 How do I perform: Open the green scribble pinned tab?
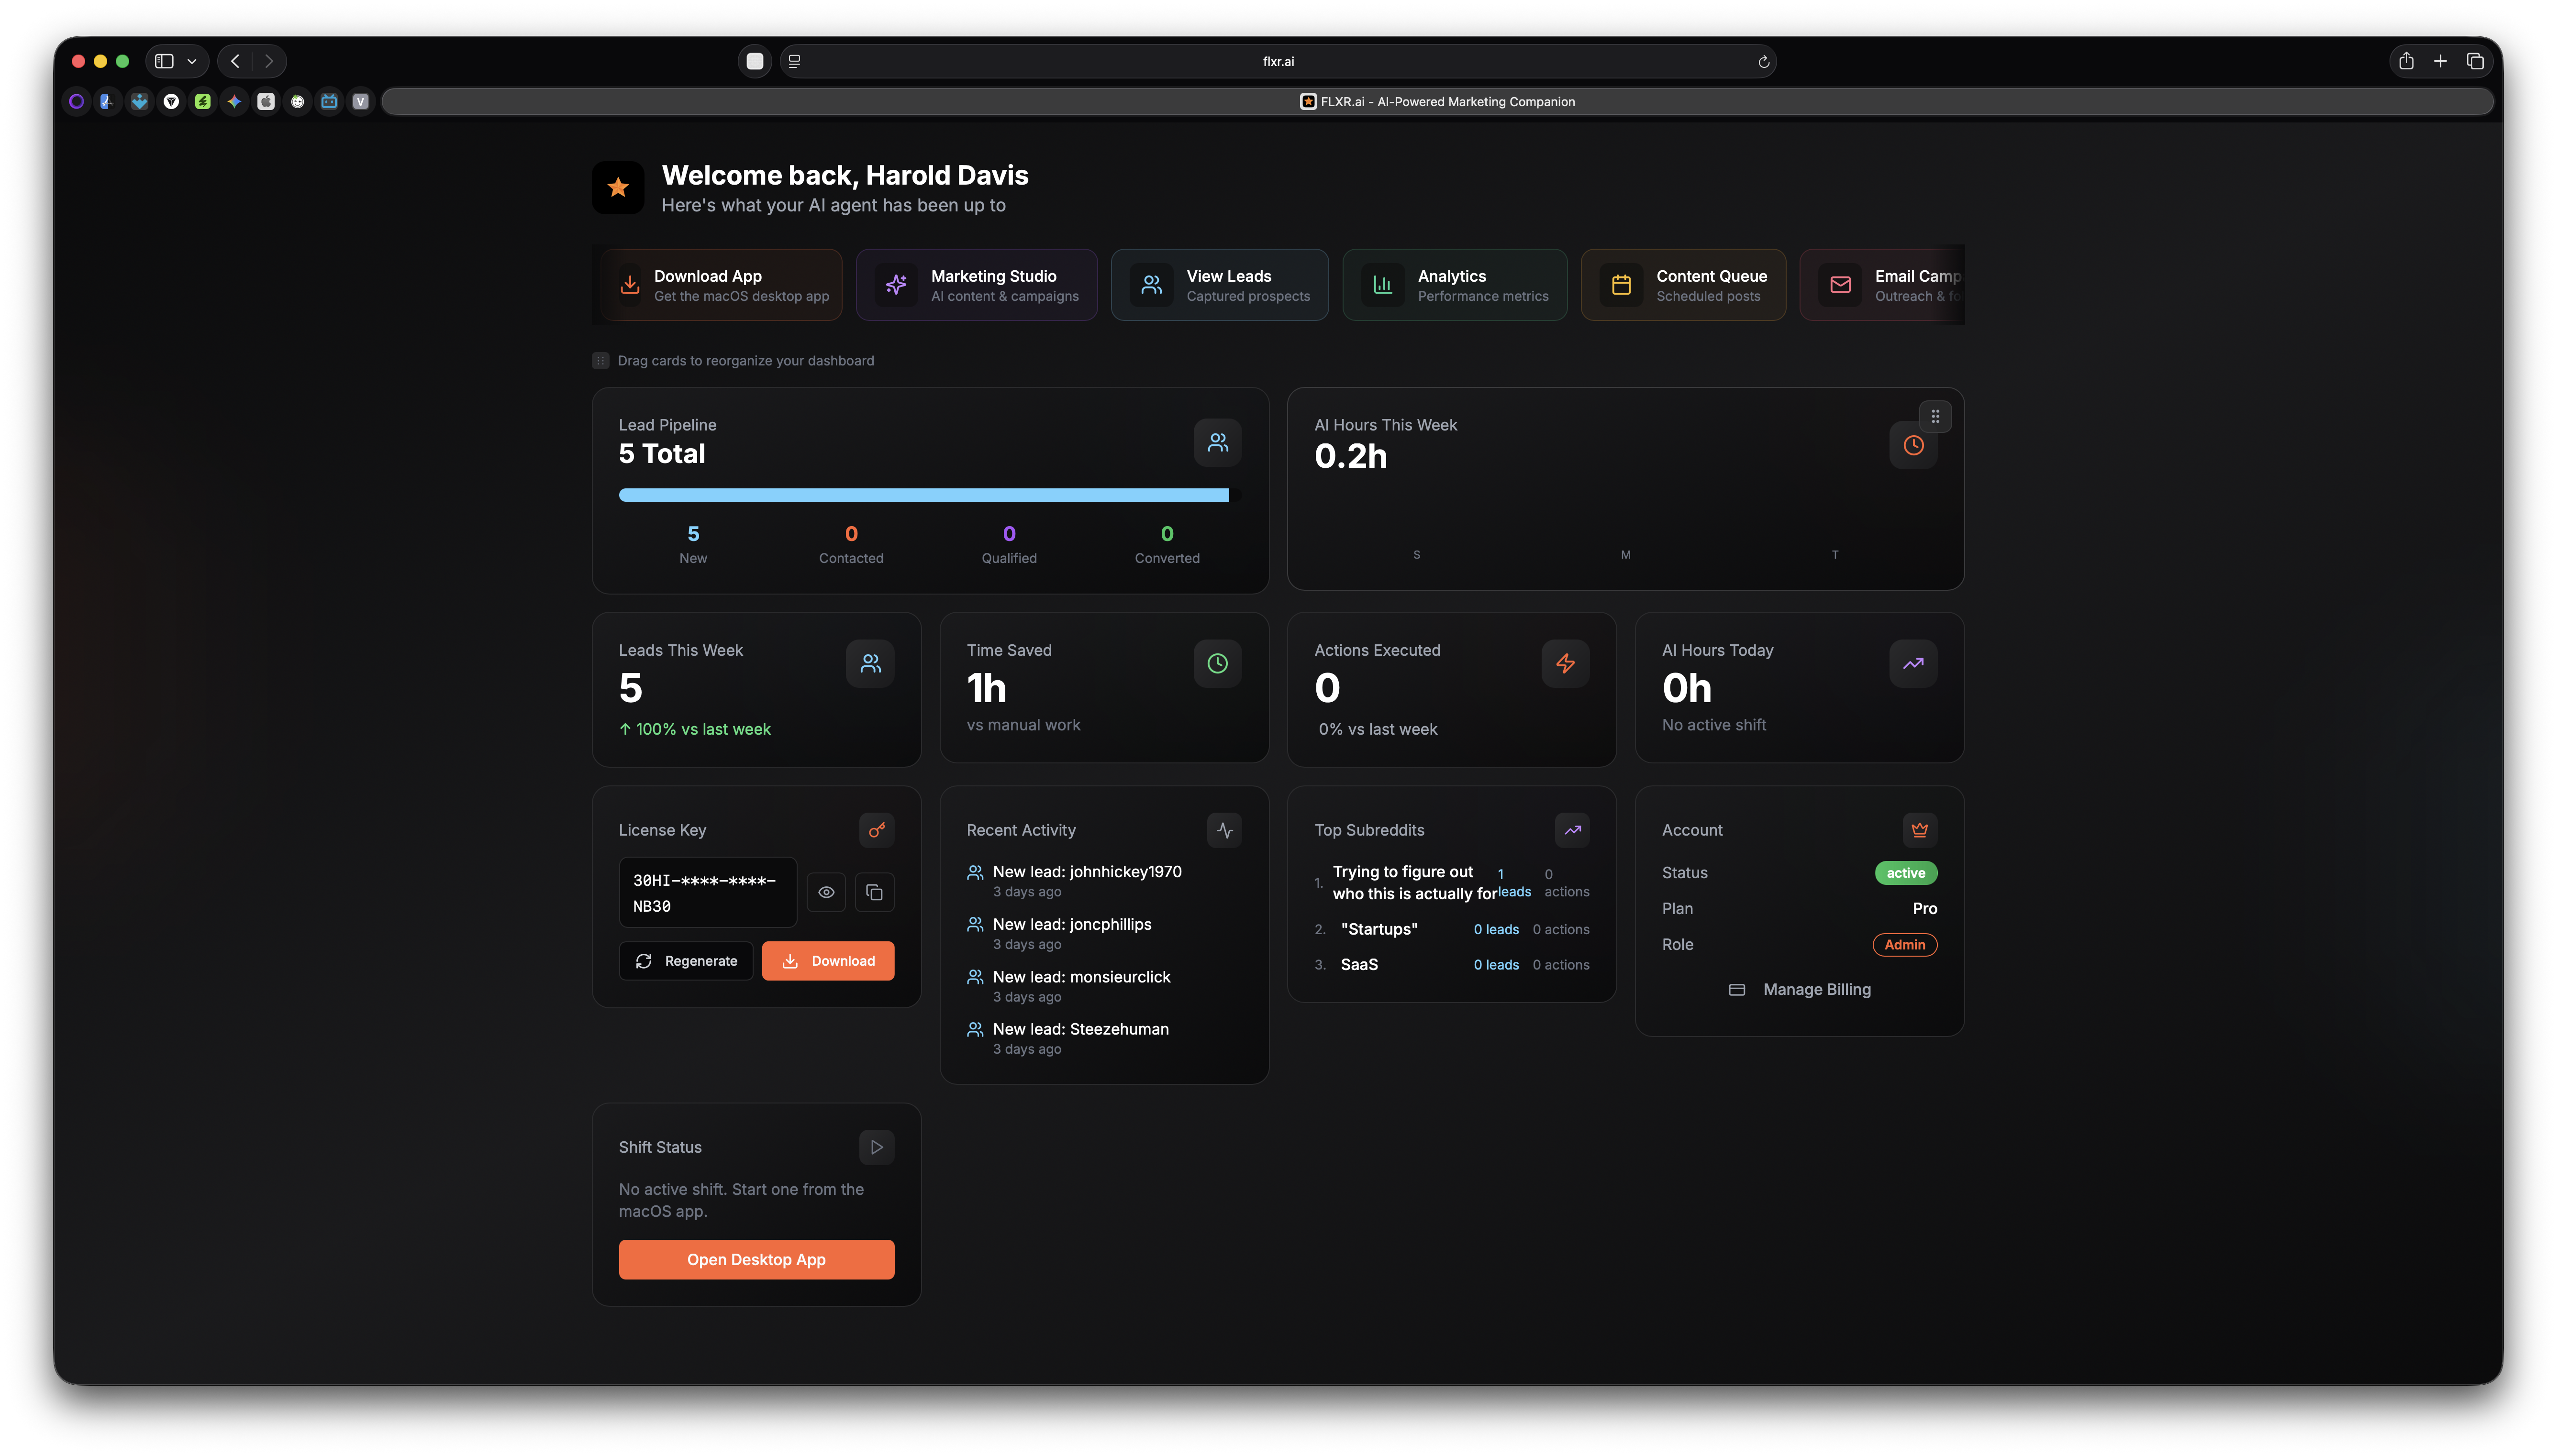coord(203,101)
